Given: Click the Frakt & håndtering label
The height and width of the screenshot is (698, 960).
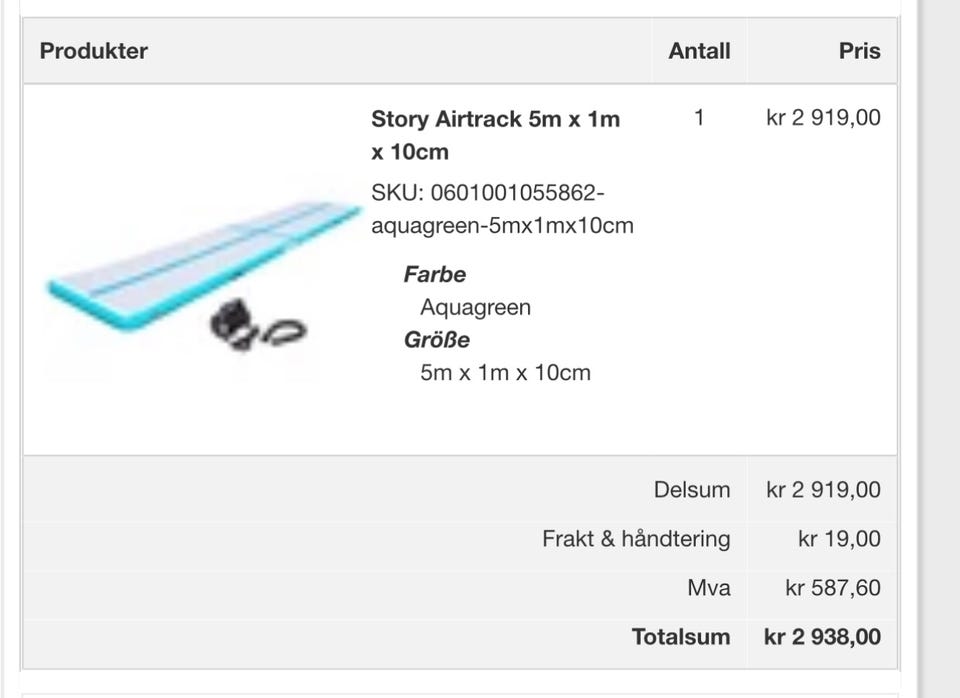Looking at the screenshot, I should click(x=636, y=539).
